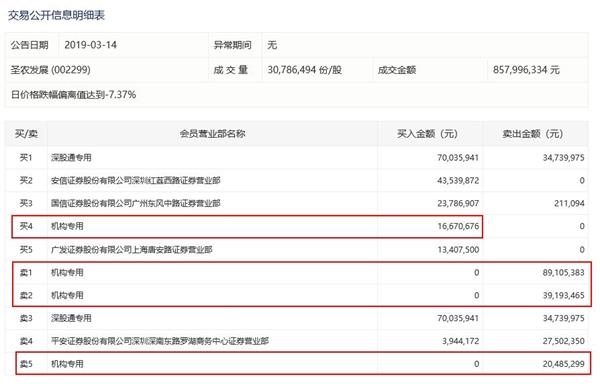Select the 卖2 row label
Image resolution: width=600 pixels, height=389 pixels.
[26, 295]
